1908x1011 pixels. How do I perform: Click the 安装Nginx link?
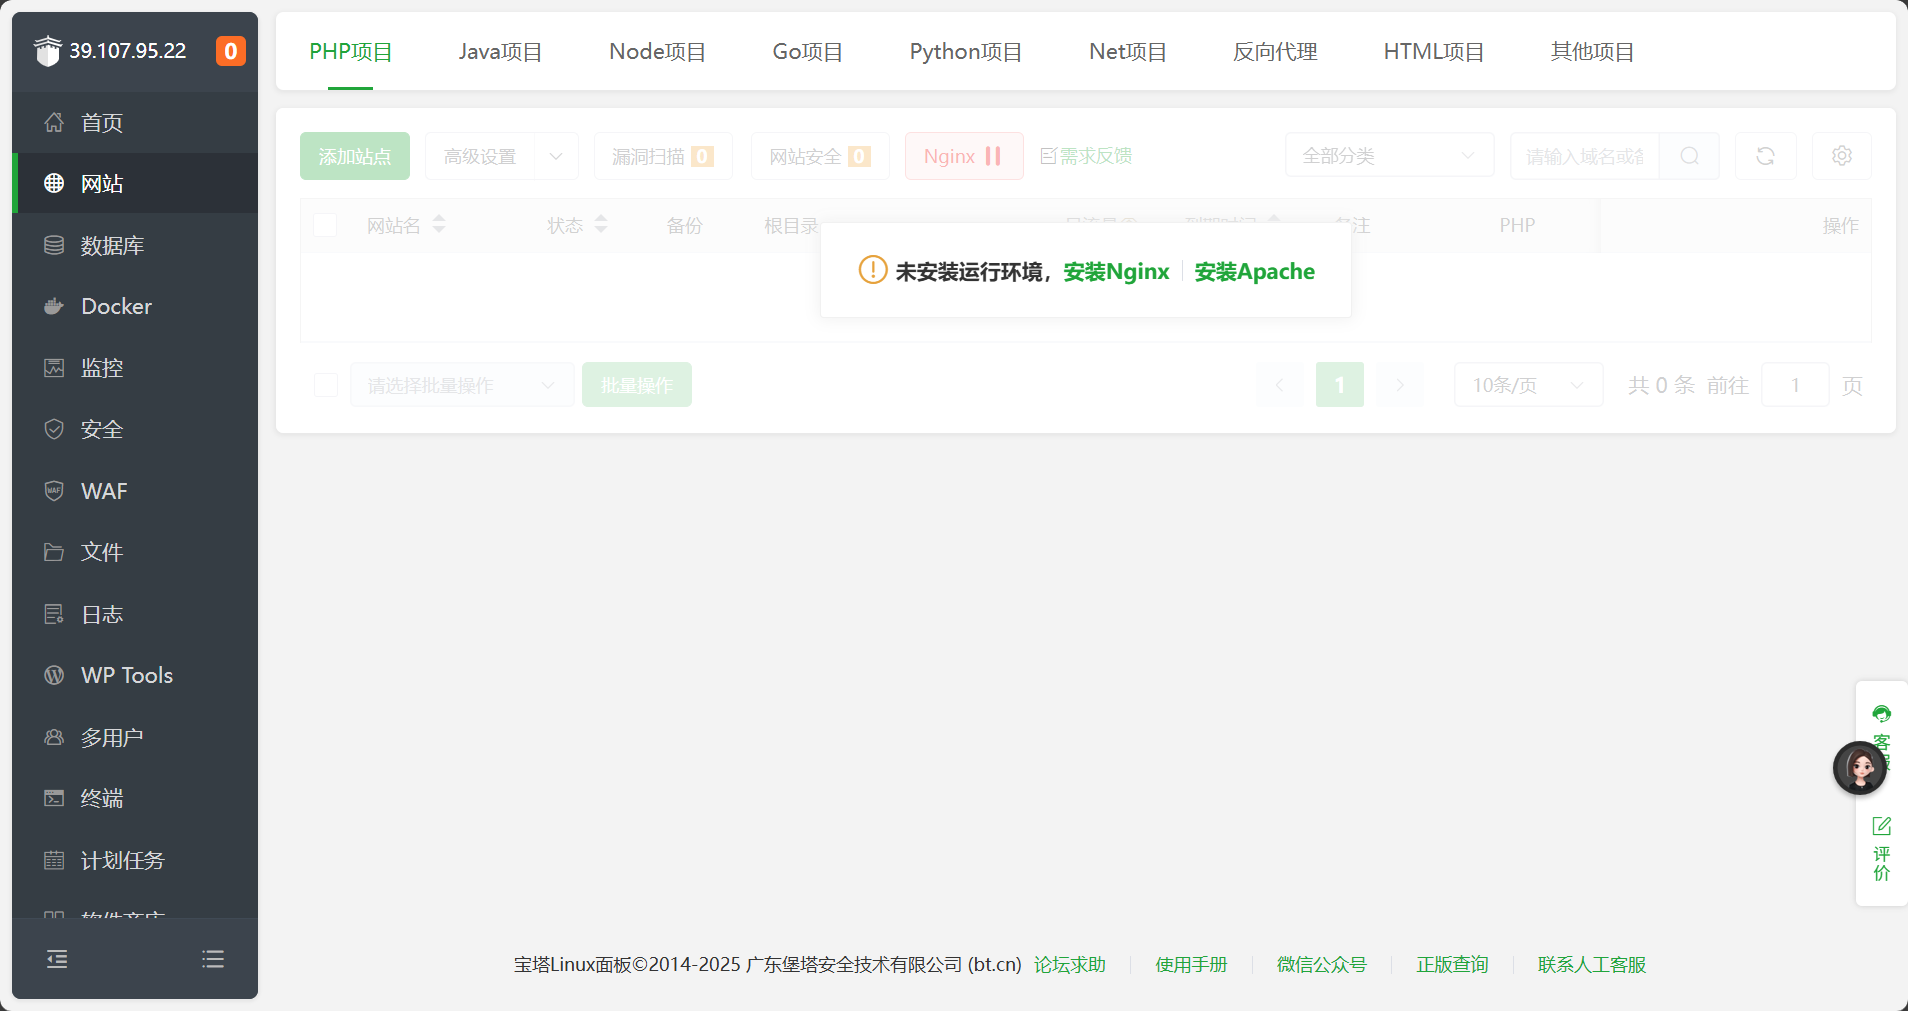[1116, 272]
